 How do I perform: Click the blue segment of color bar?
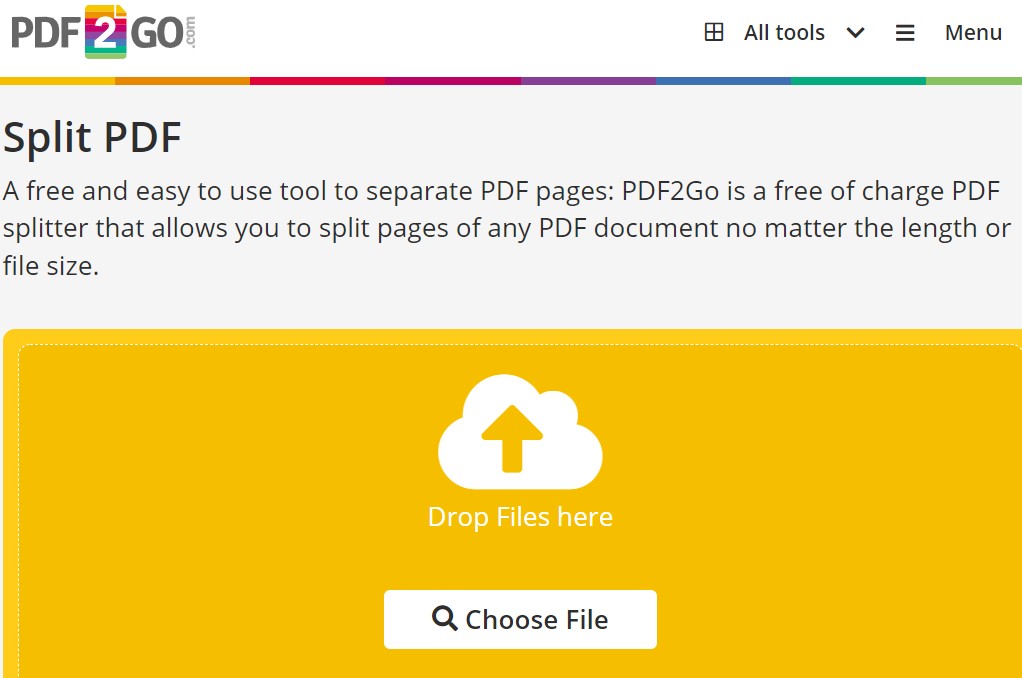pos(723,81)
